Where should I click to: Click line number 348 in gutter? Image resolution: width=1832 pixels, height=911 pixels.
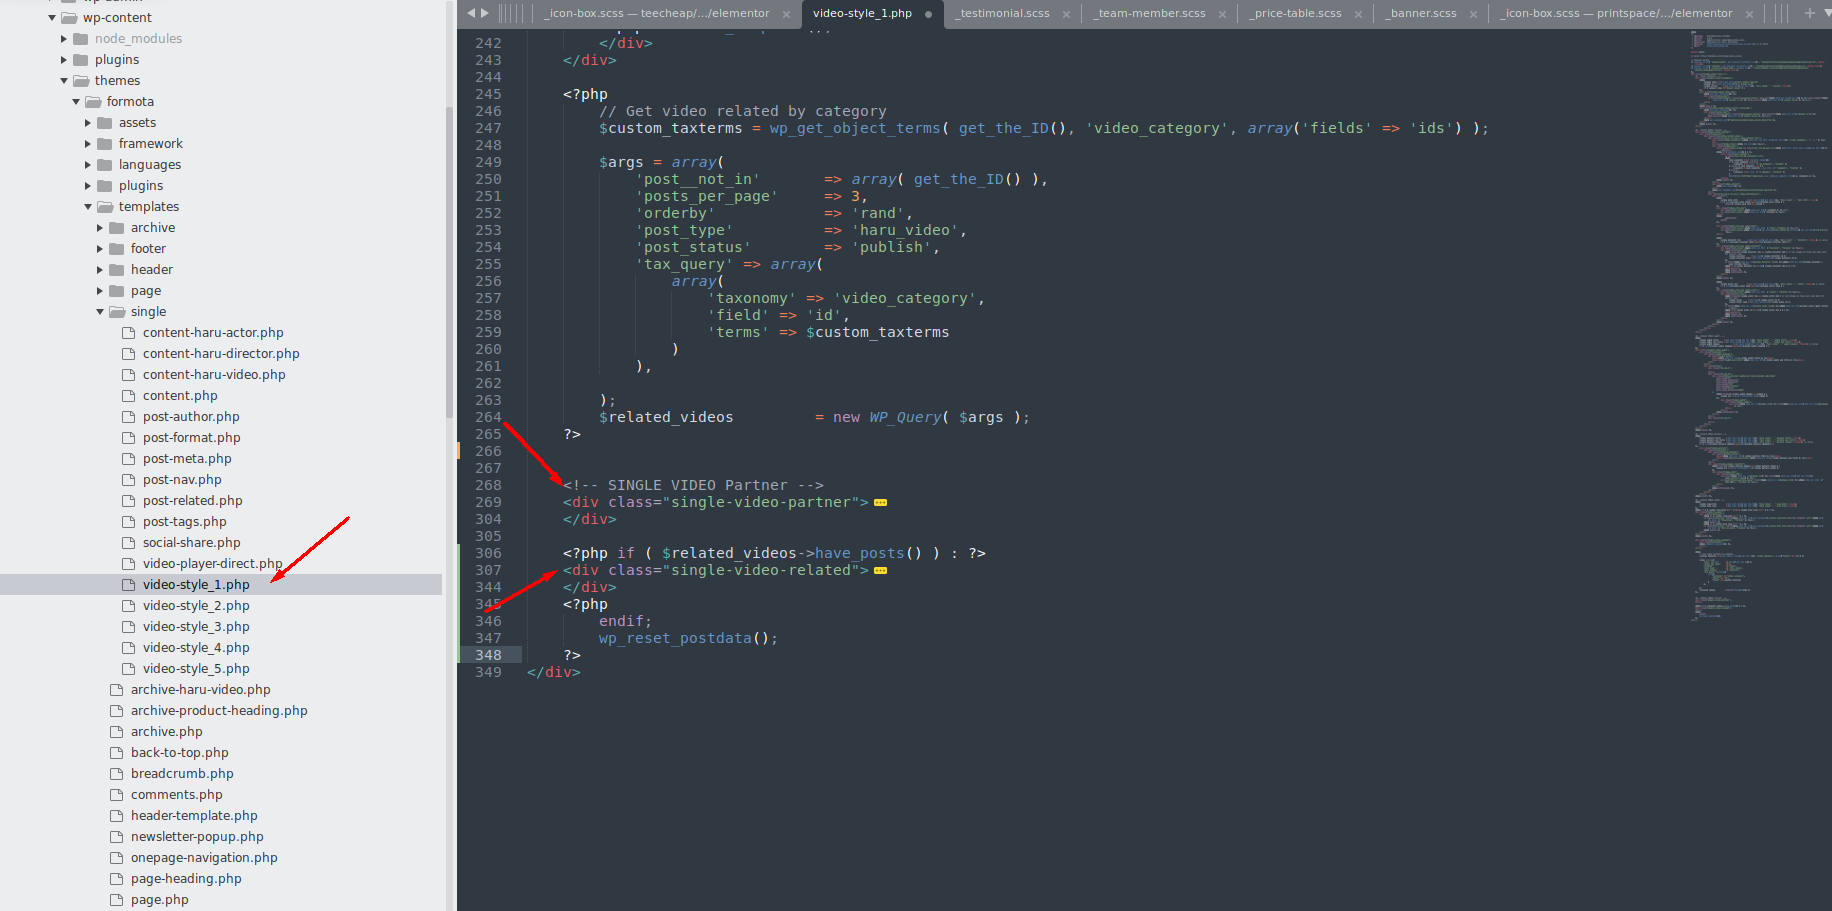488,656
